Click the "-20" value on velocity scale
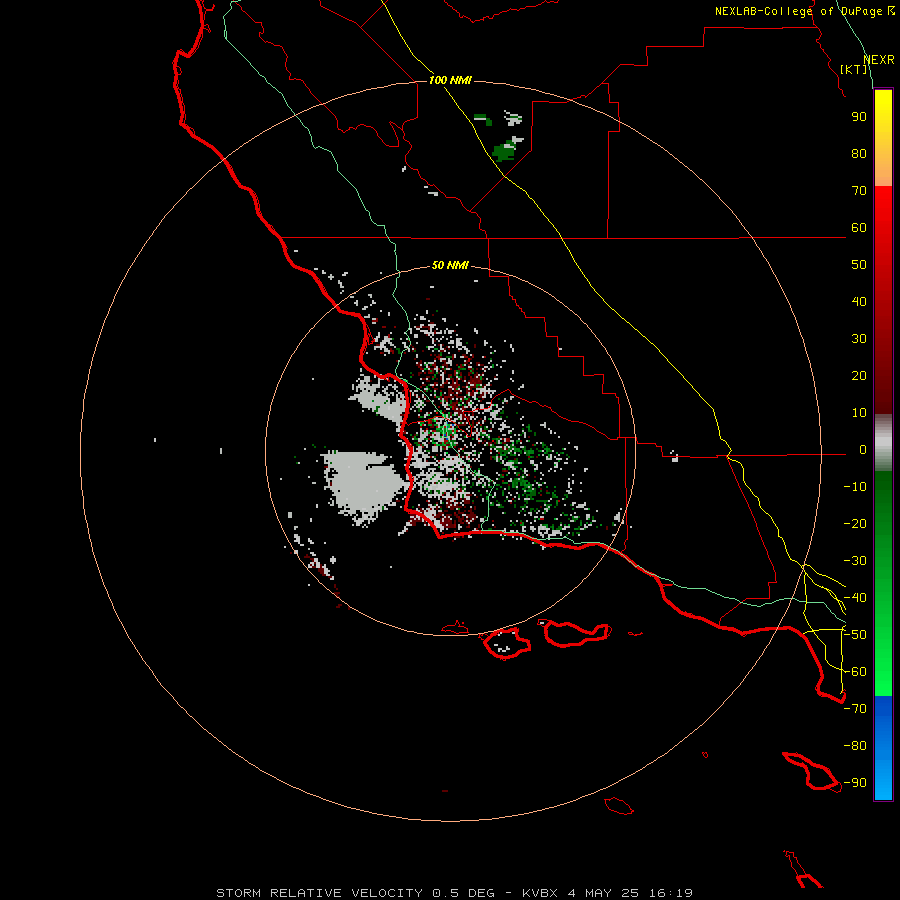Viewport: 900px width, 900px height. click(x=855, y=524)
